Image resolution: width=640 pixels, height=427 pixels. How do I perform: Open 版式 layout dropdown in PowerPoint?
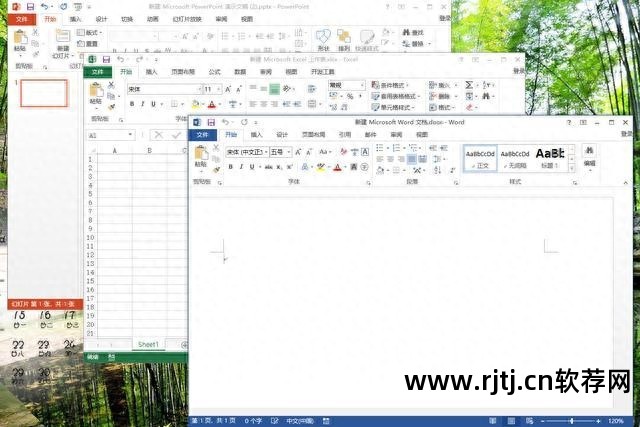click(x=90, y=32)
